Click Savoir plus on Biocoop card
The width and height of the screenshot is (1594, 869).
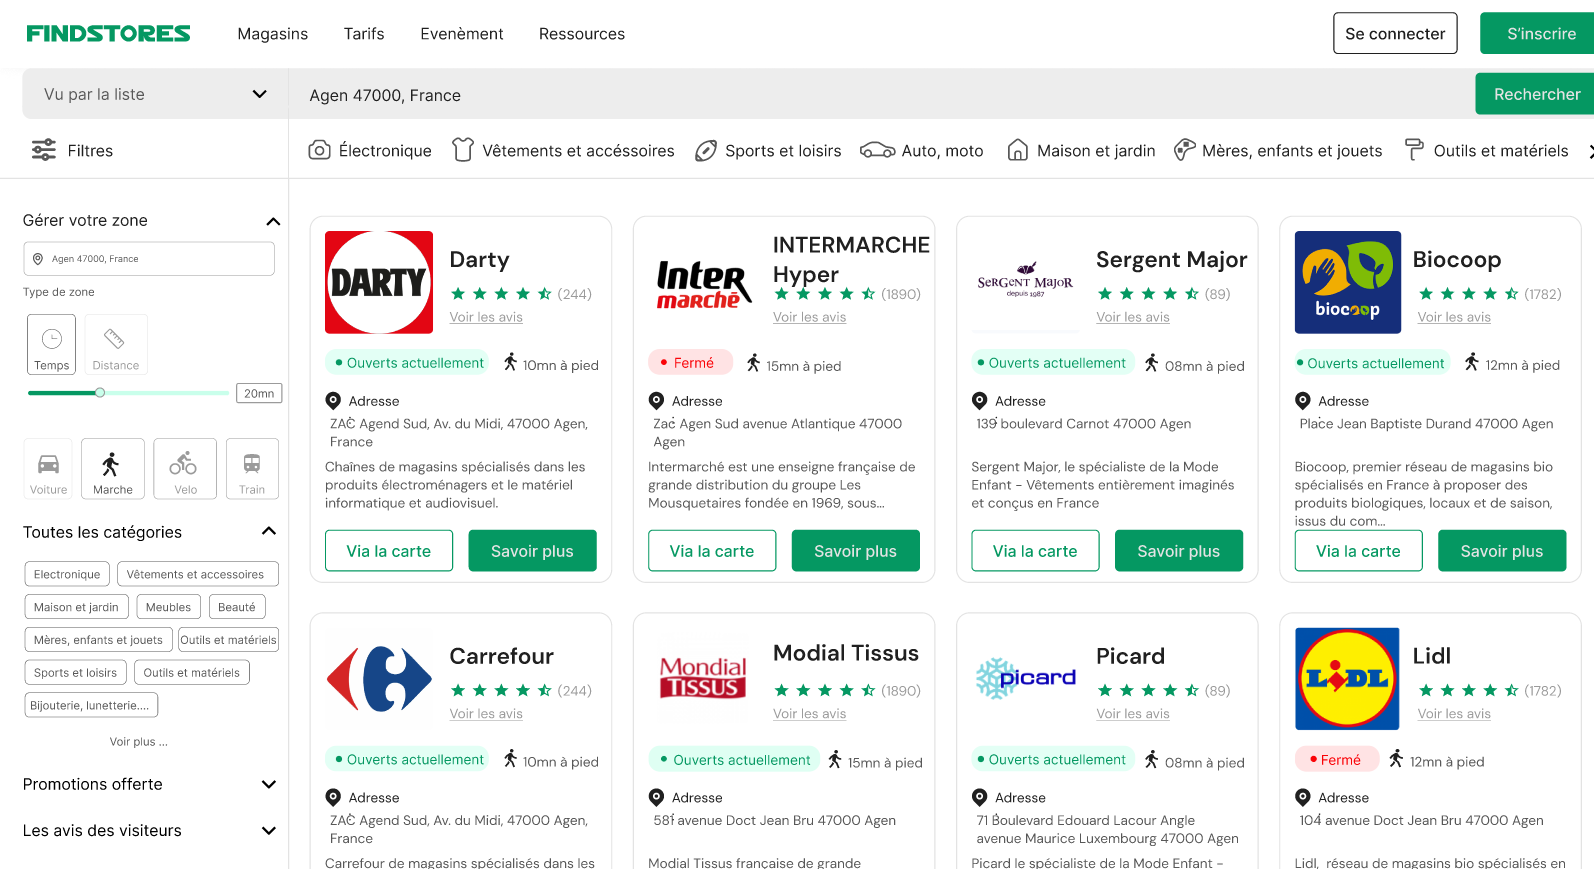pyautogui.click(x=1502, y=551)
